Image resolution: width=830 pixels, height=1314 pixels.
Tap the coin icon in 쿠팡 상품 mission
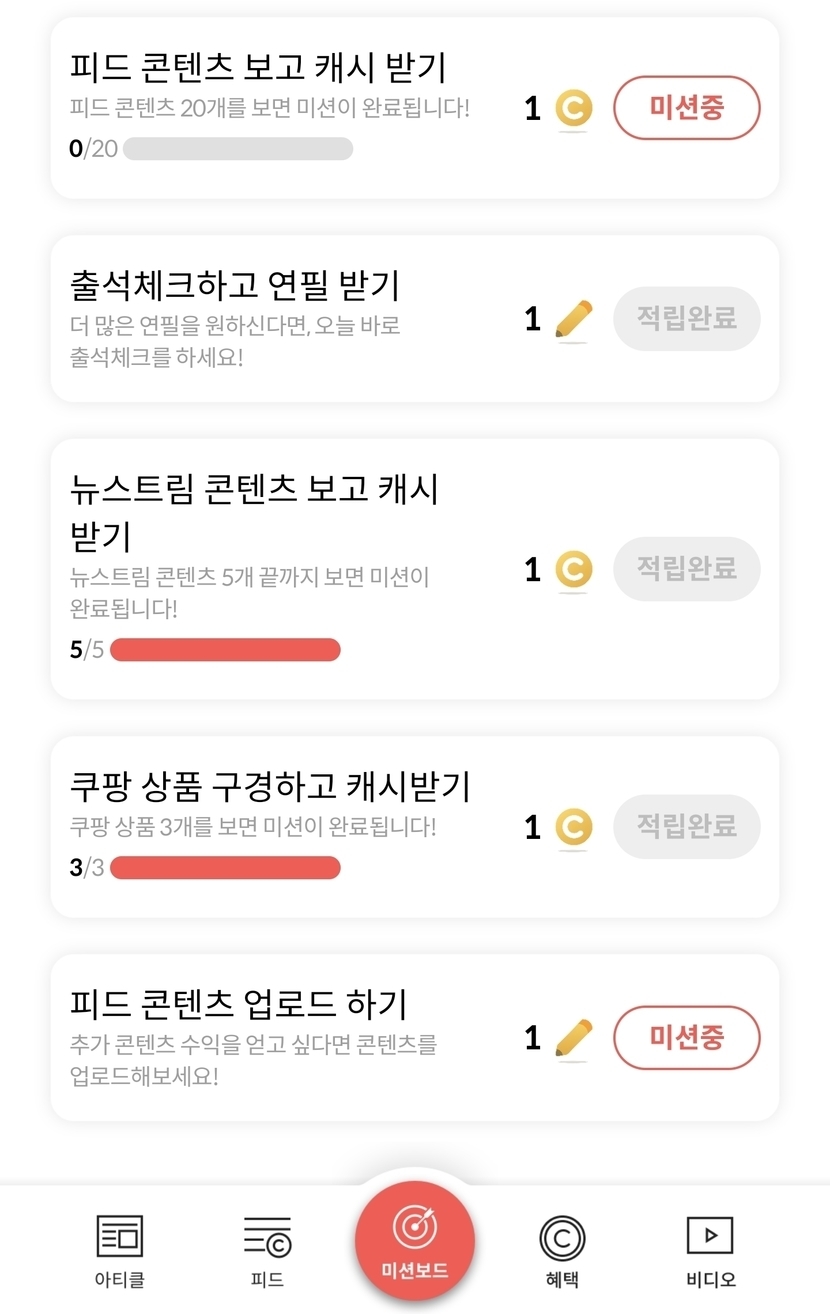(573, 827)
